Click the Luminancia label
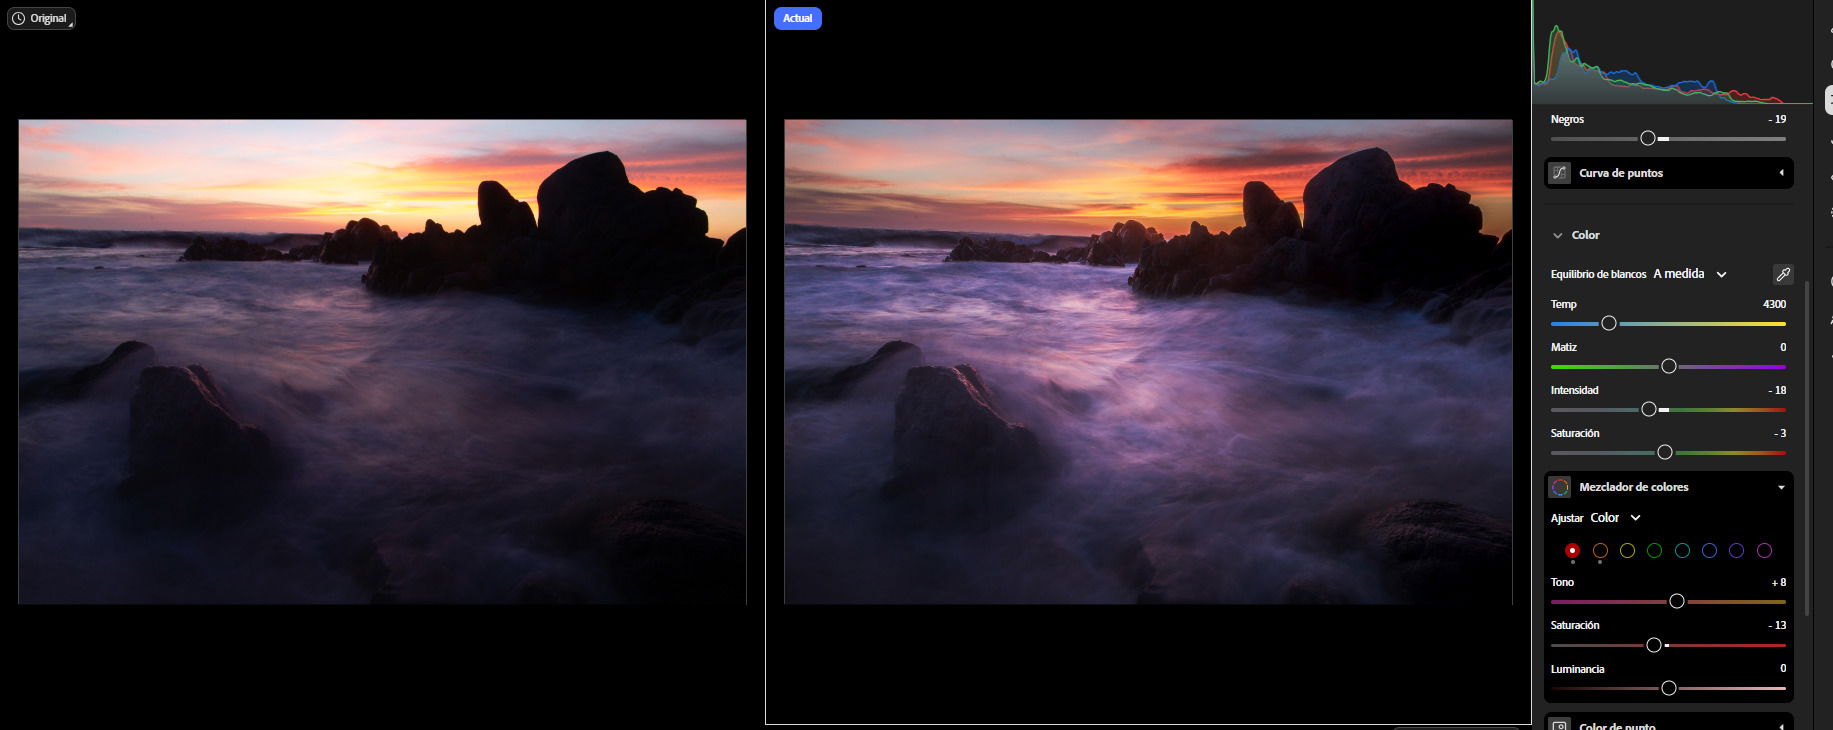 [1578, 669]
